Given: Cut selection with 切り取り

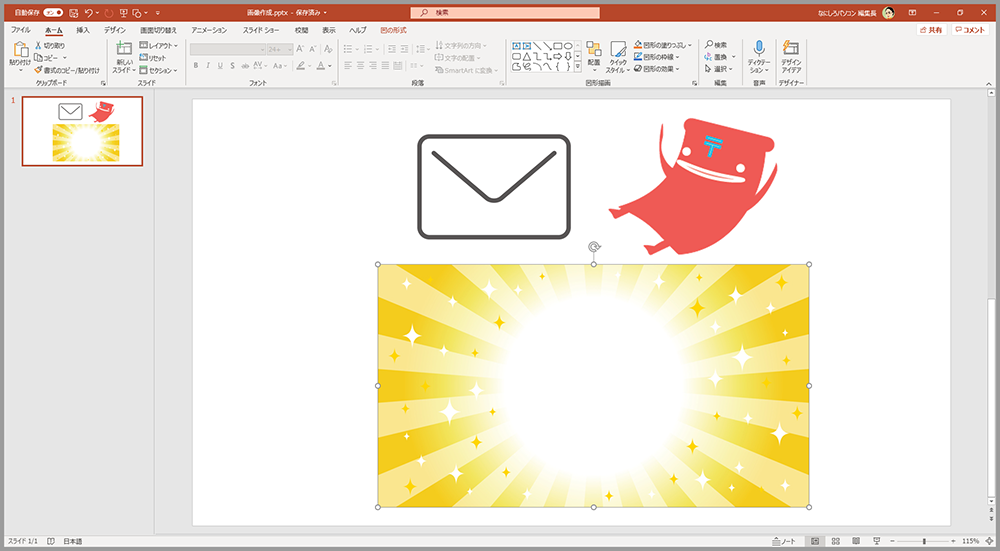Looking at the screenshot, I should tap(50, 46).
